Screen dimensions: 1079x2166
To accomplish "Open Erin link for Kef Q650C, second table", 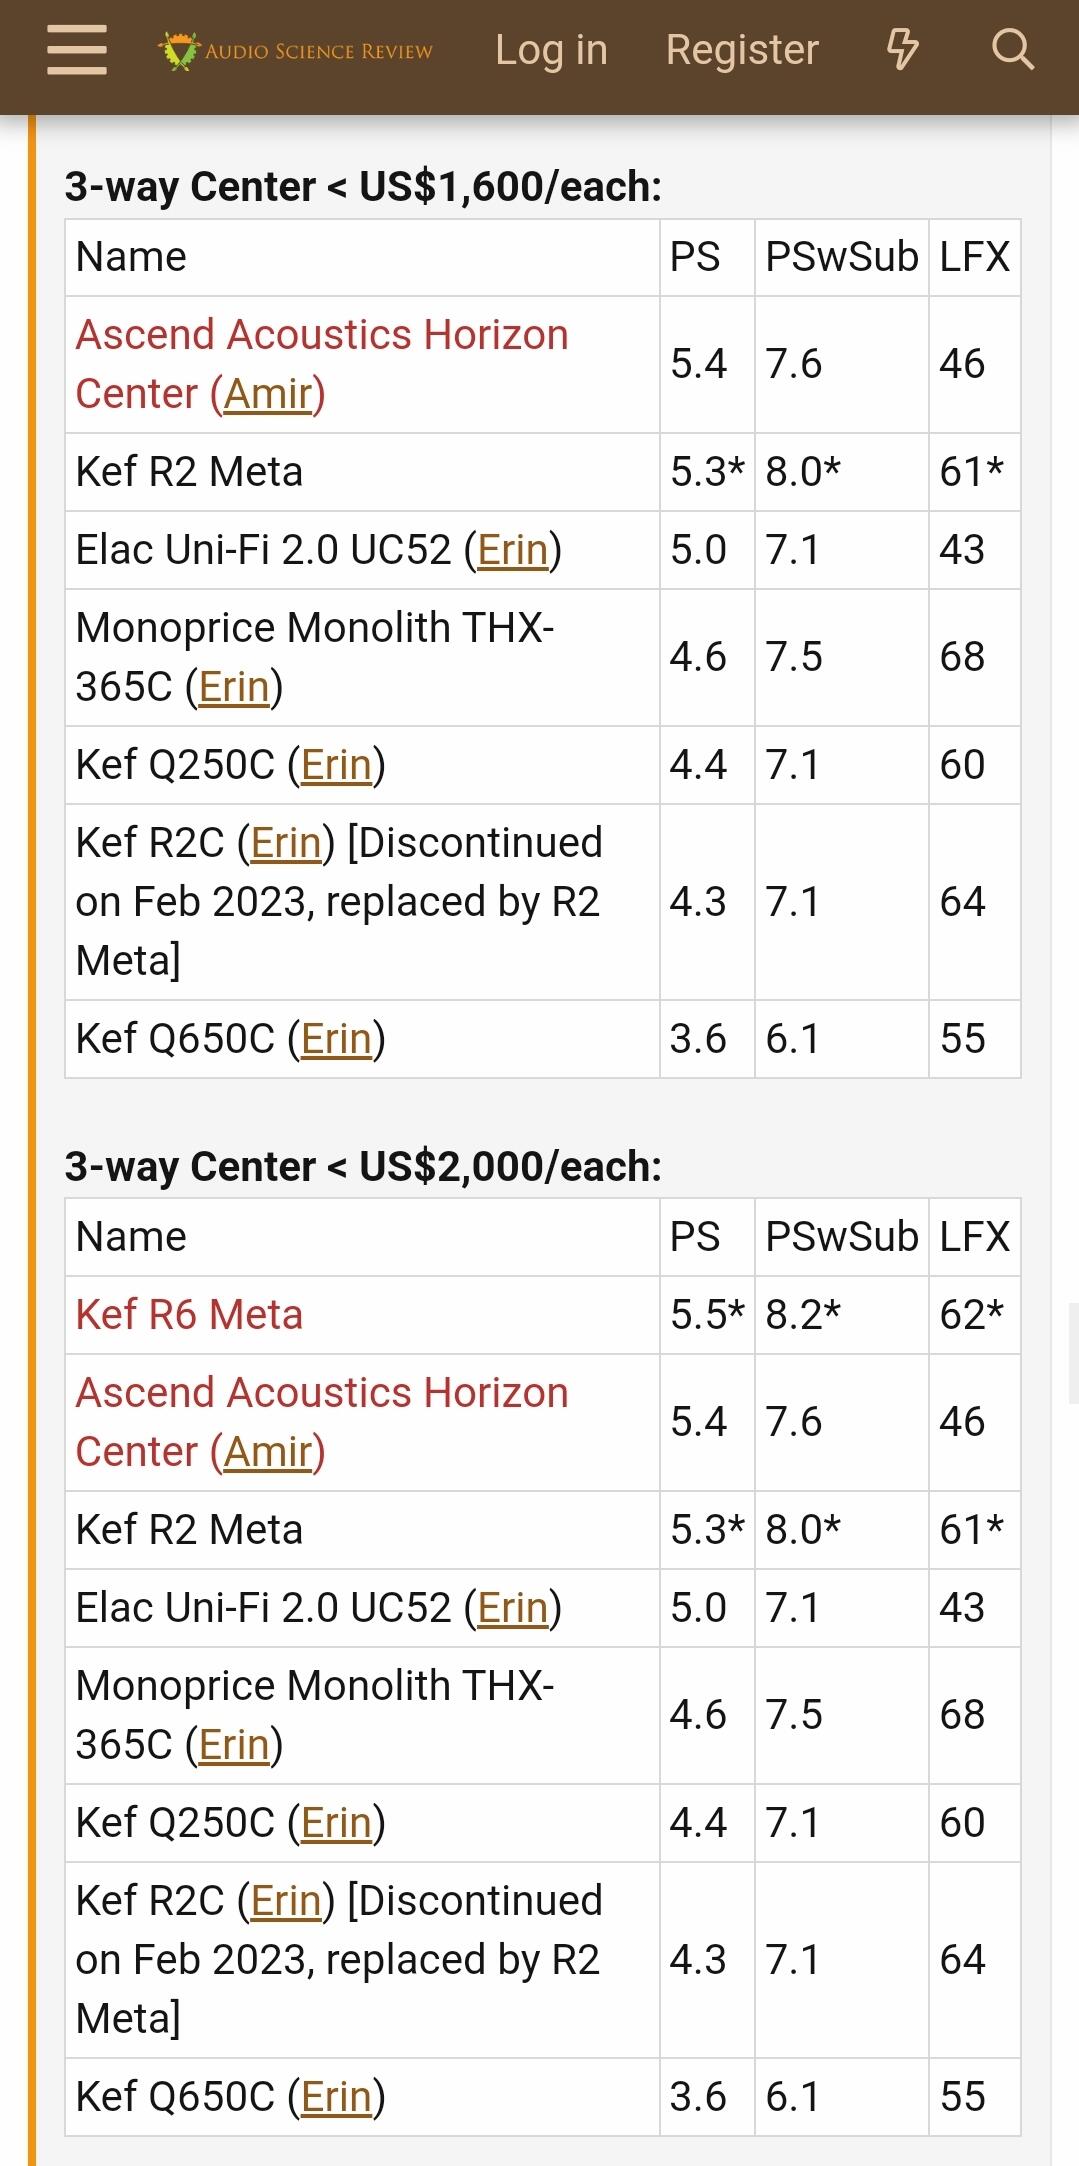I will pos(336,2097).
